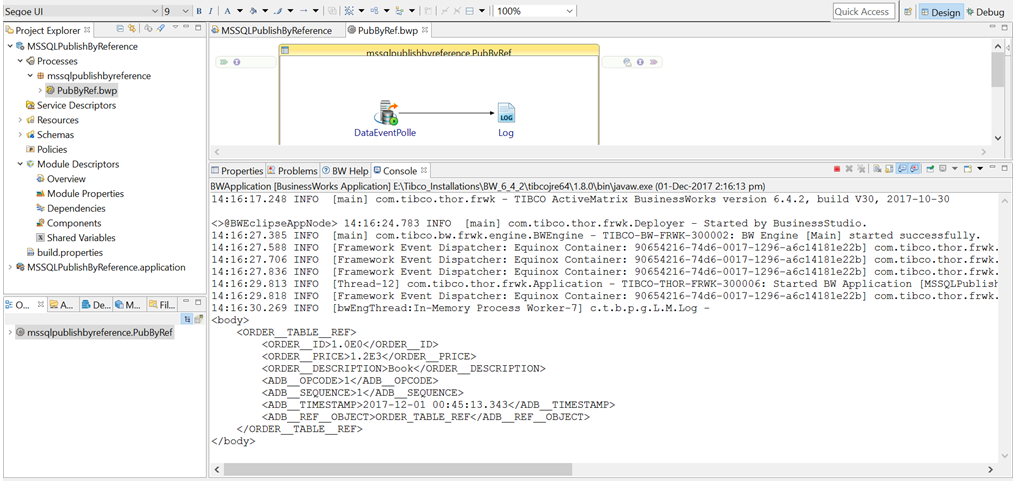Expand the MSSQLPublishByReference.application project
Image resolution: width=1015 pixels, height=481 pixels.
pos(10,267)
